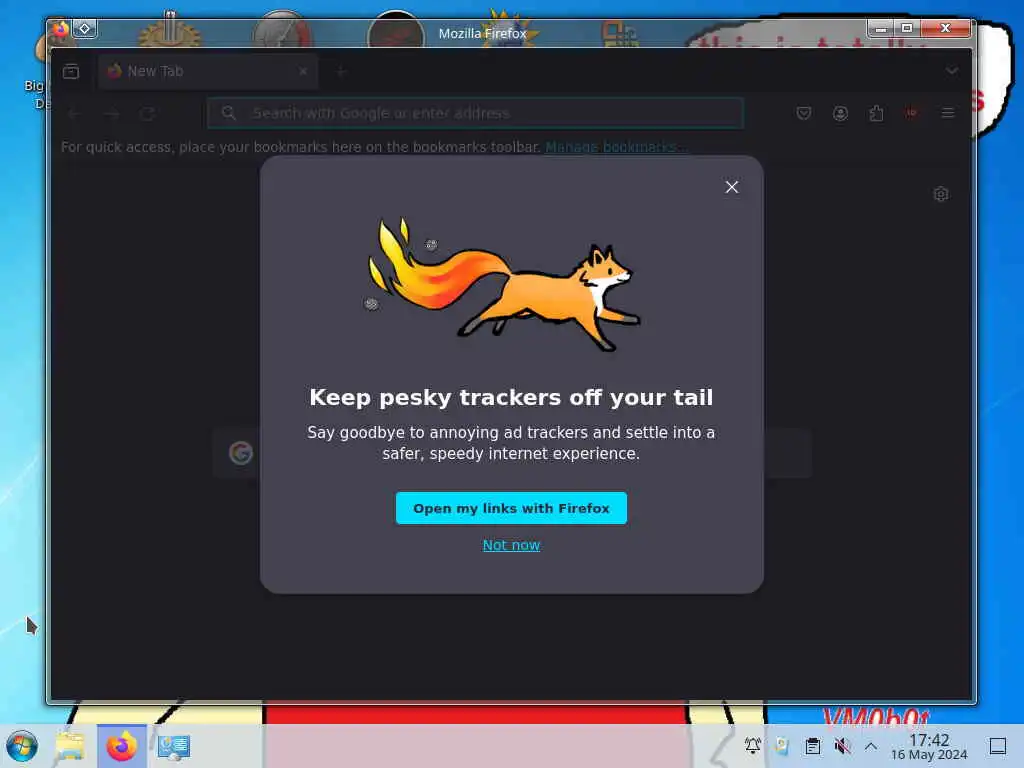Click the search magnifier in address bar
The image size is (1024, 768).
[229, 113]
